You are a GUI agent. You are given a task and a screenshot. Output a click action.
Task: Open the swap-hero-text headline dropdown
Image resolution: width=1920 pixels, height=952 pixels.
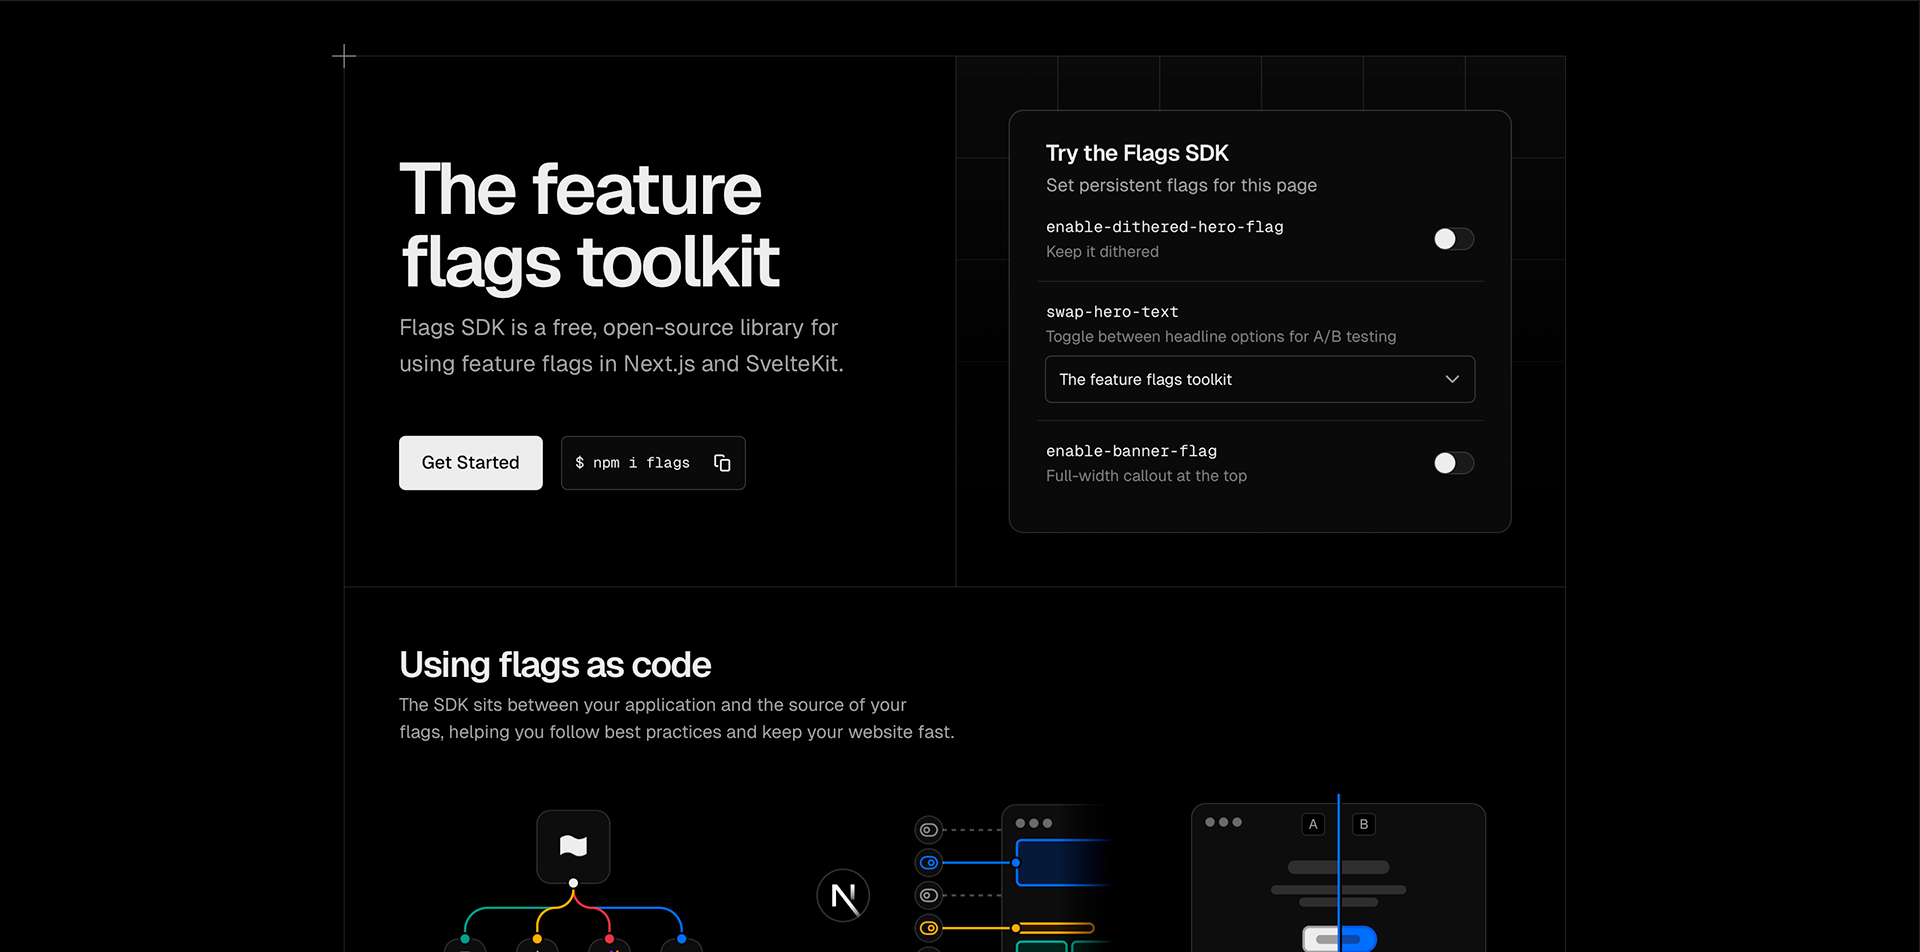(x=1259, y=379)
